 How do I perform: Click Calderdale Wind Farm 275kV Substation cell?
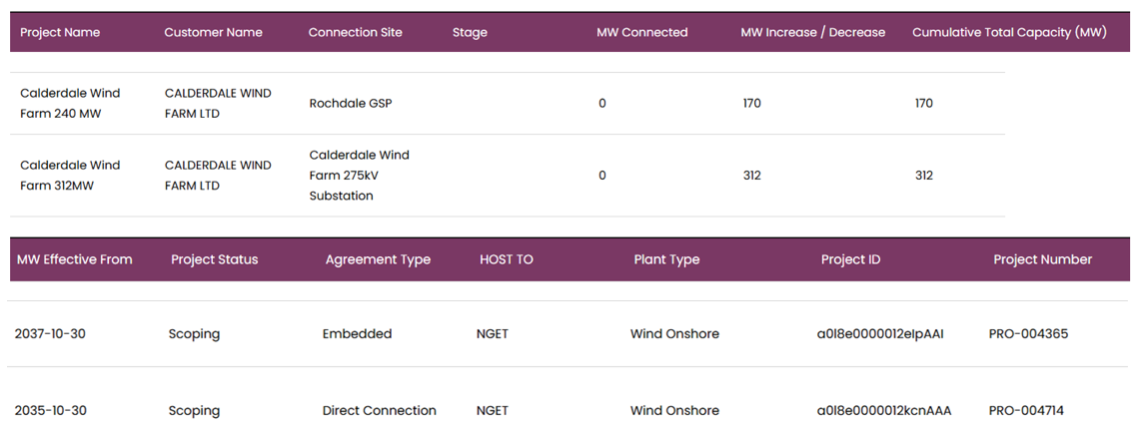coord(359,175)
